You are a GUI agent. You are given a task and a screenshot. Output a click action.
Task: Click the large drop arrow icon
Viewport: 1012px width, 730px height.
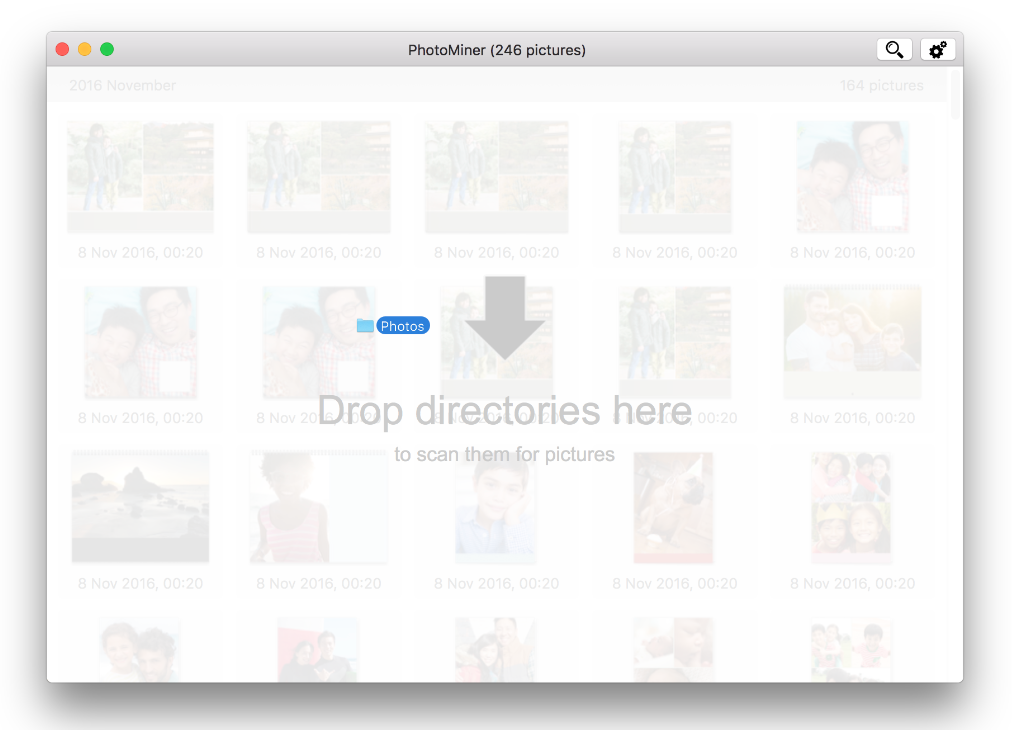point(505,318)
